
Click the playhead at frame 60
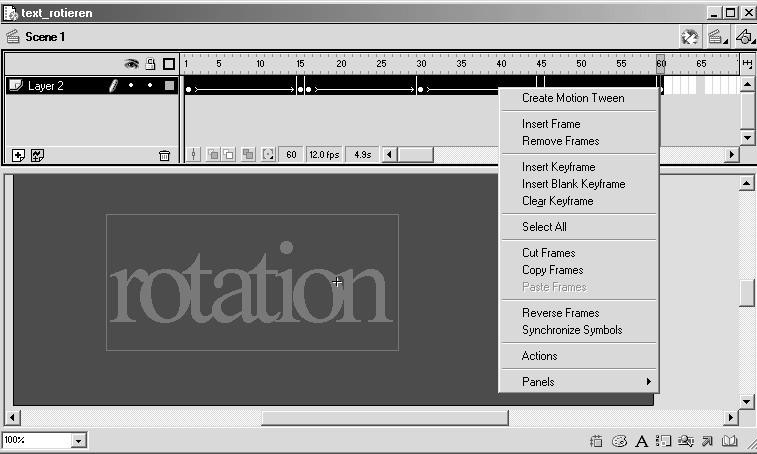click(660, 64)
